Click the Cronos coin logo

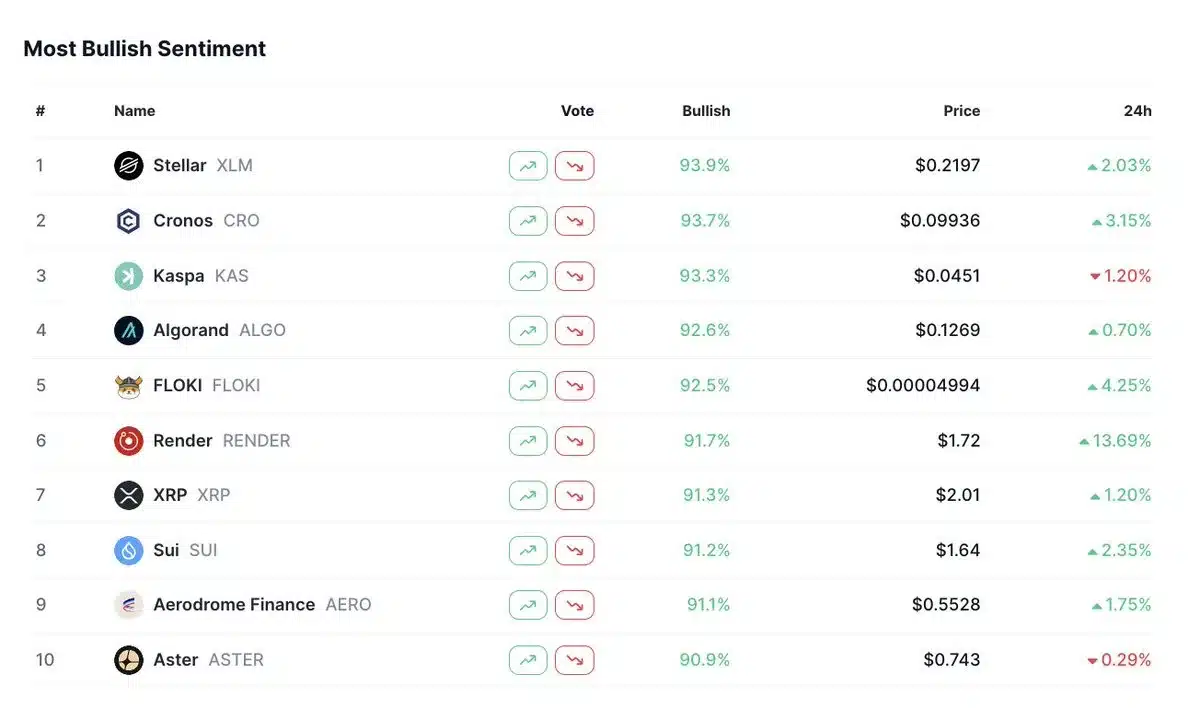(129, 220)
